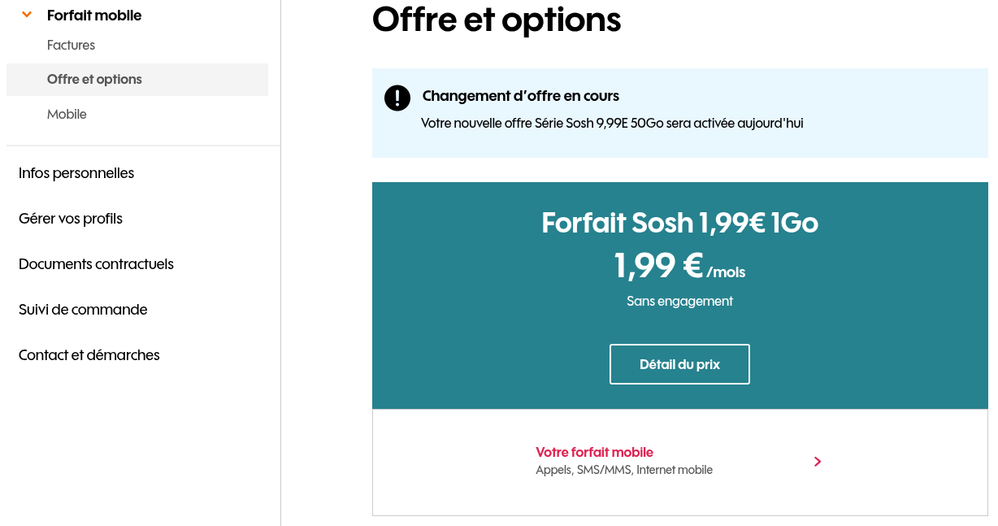This screenshot has width=998, height=526.
Task: Click the Détail du prix button
Action: click(x=680, y=364)
